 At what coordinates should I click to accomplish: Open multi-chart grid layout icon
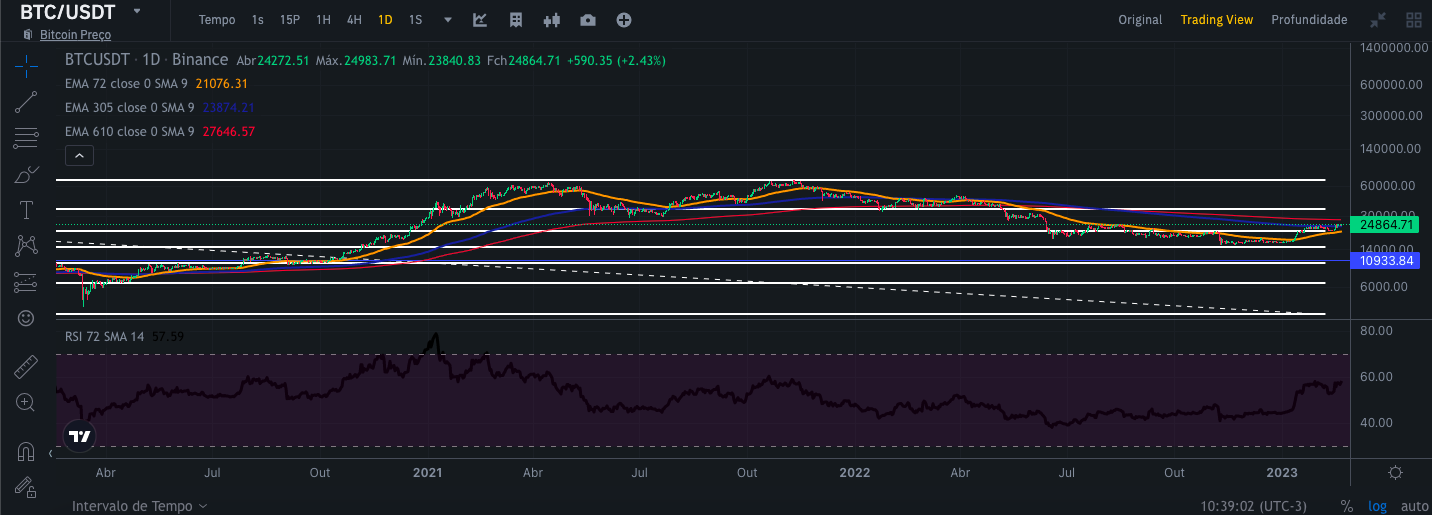pos(1414,20)
